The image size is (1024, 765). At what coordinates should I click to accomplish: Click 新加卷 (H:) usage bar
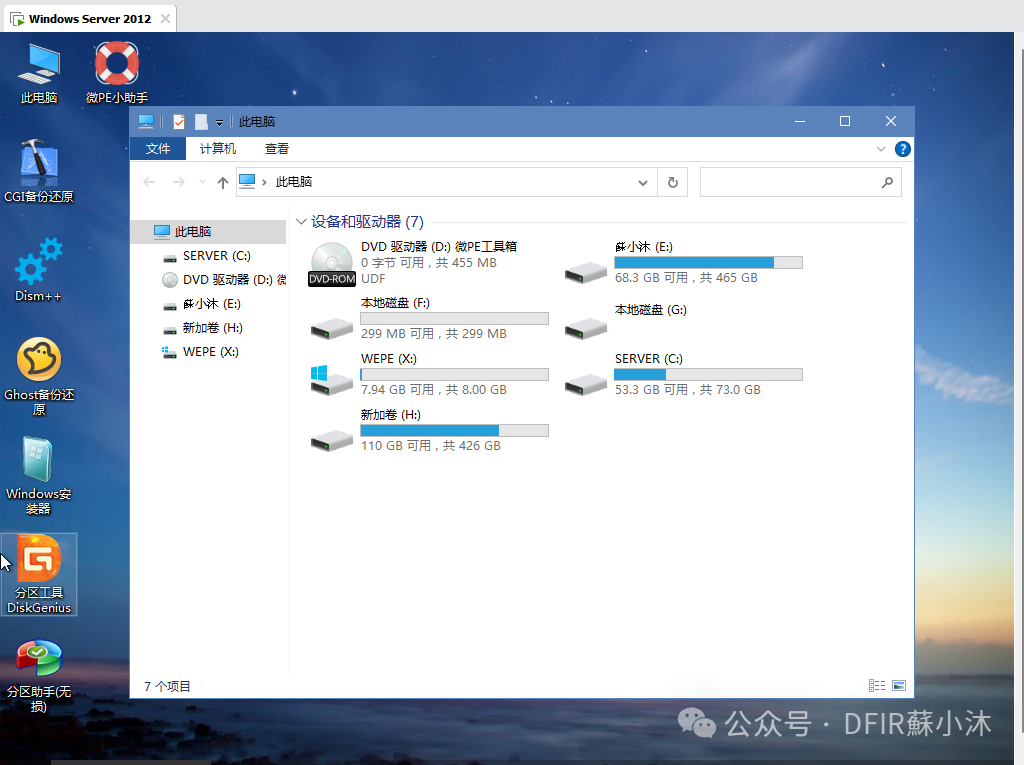click(x=455, y=431)
